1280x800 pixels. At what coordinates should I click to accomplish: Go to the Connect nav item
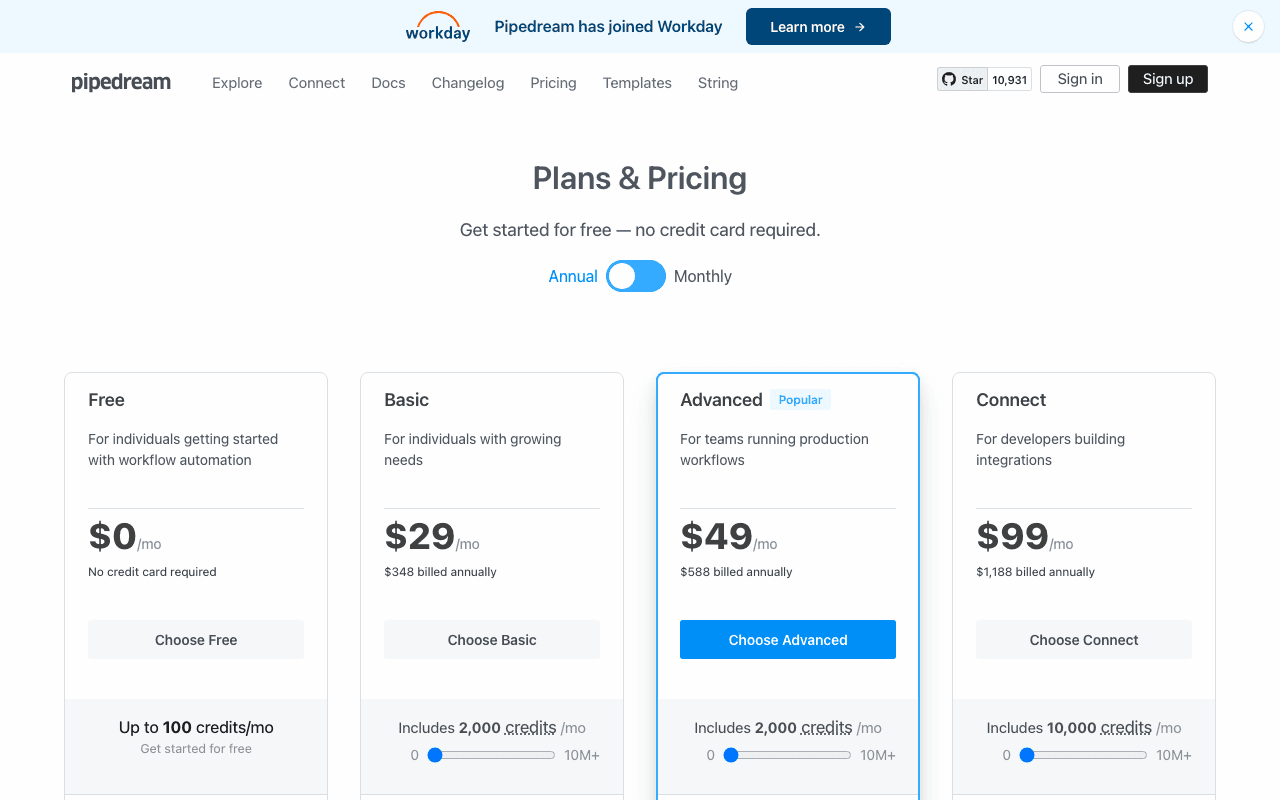click(316, 83)
